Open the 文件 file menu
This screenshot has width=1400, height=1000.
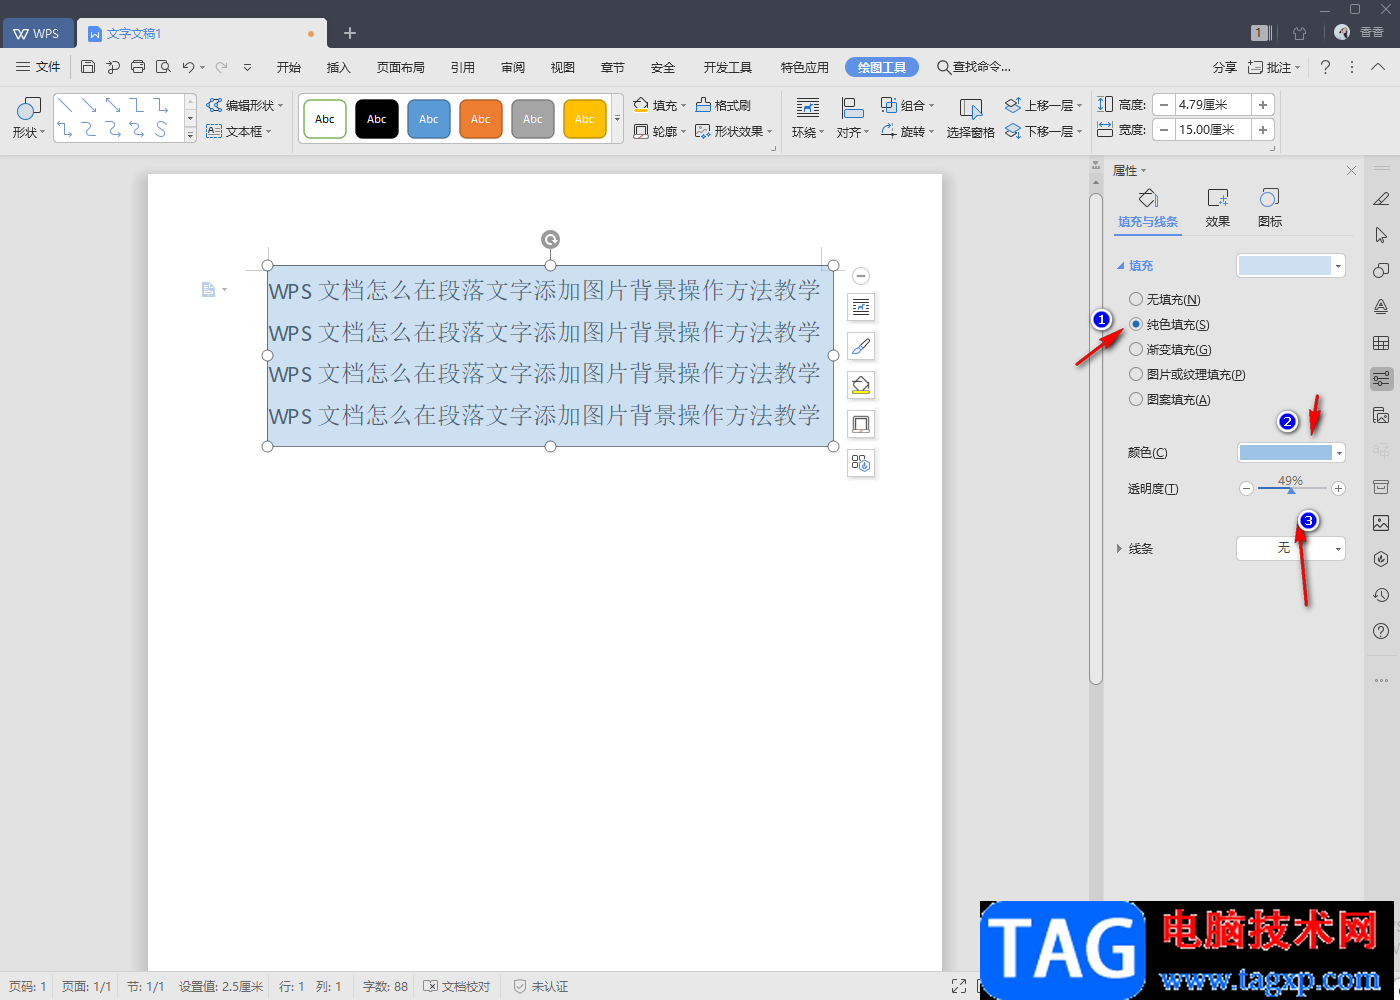(x=38, y=67)
